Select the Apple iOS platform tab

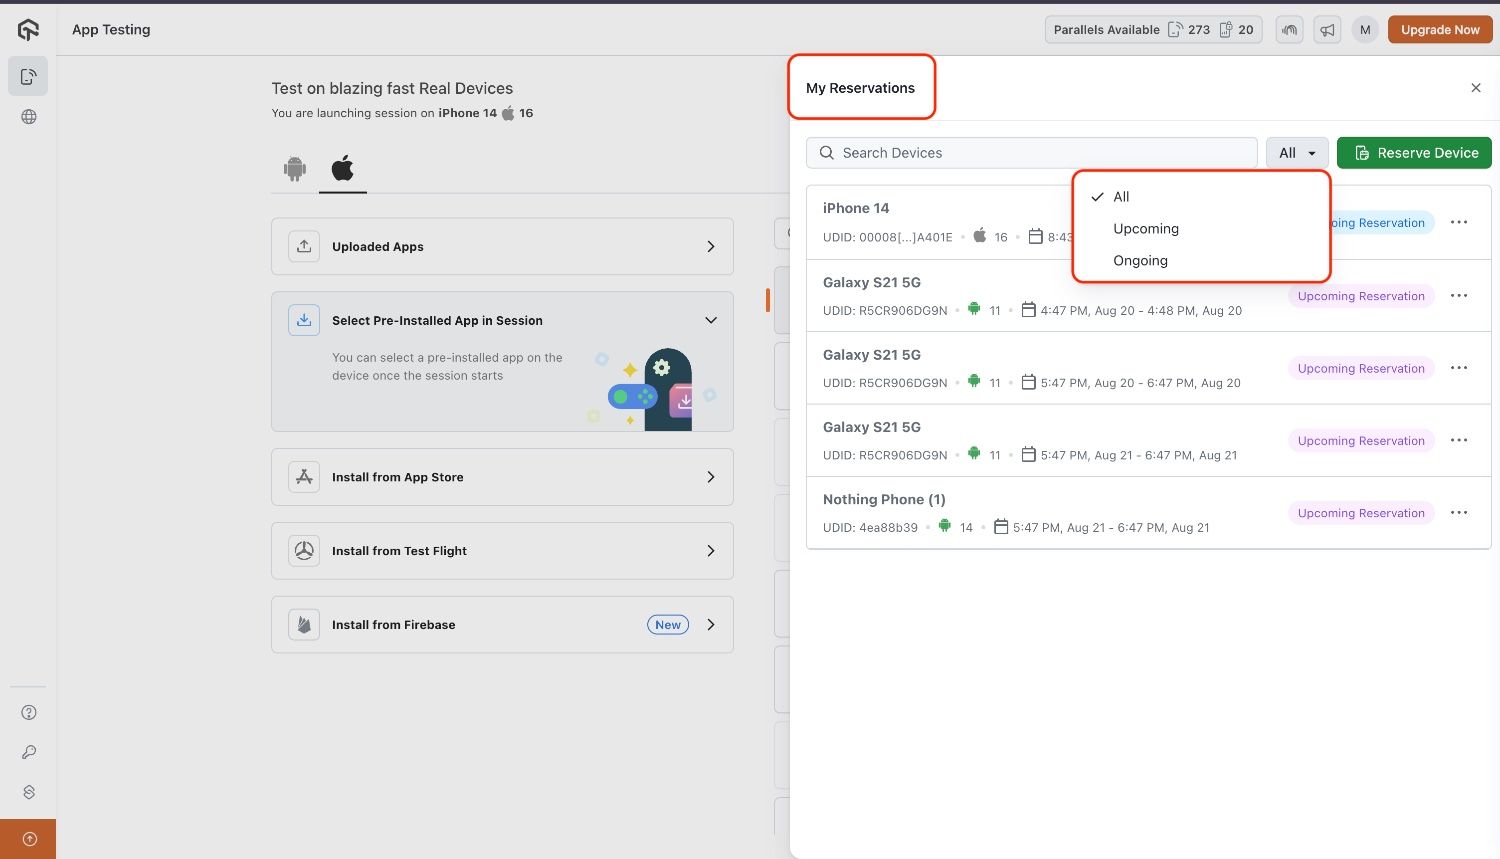coord(342,168)
